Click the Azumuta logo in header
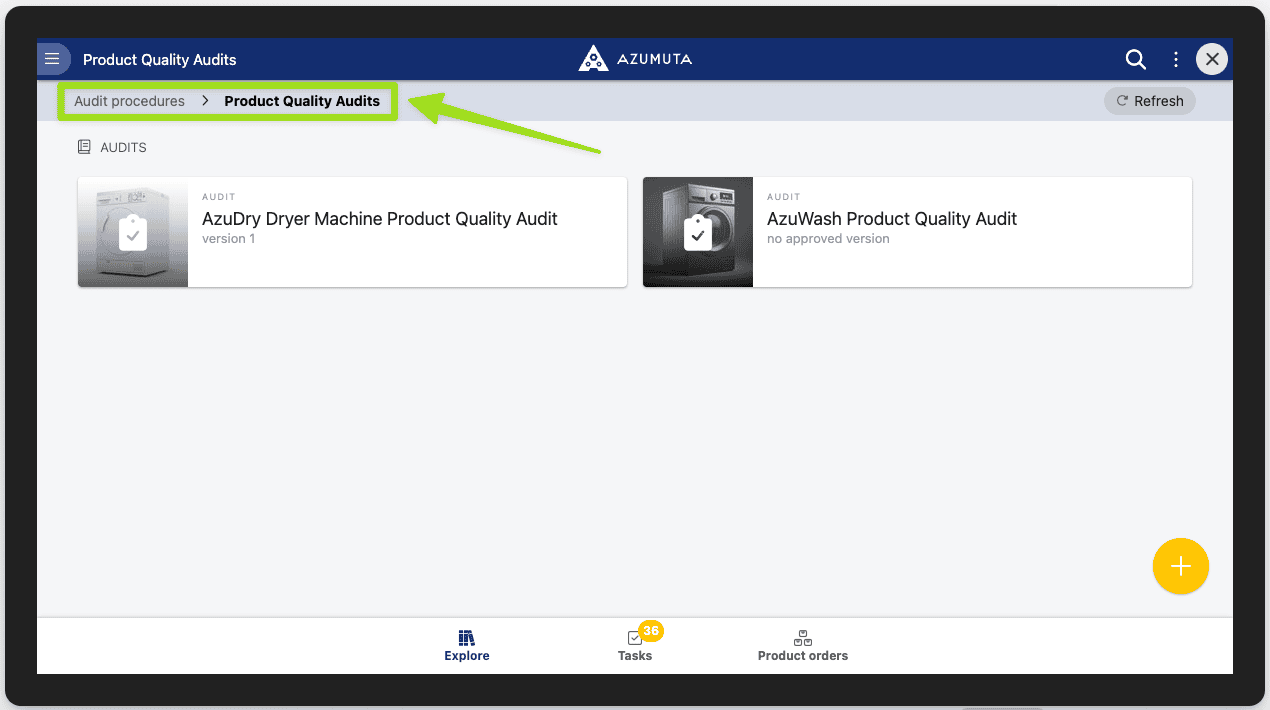Screen dimensions: 1270x710 click(x=634, y=59)
